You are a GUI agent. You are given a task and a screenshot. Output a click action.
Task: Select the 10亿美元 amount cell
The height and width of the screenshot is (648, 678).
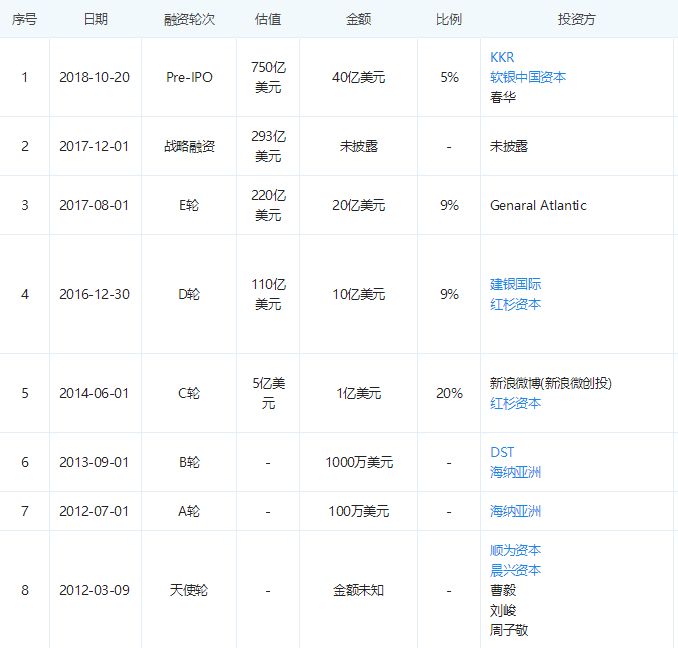click(358, 294)
